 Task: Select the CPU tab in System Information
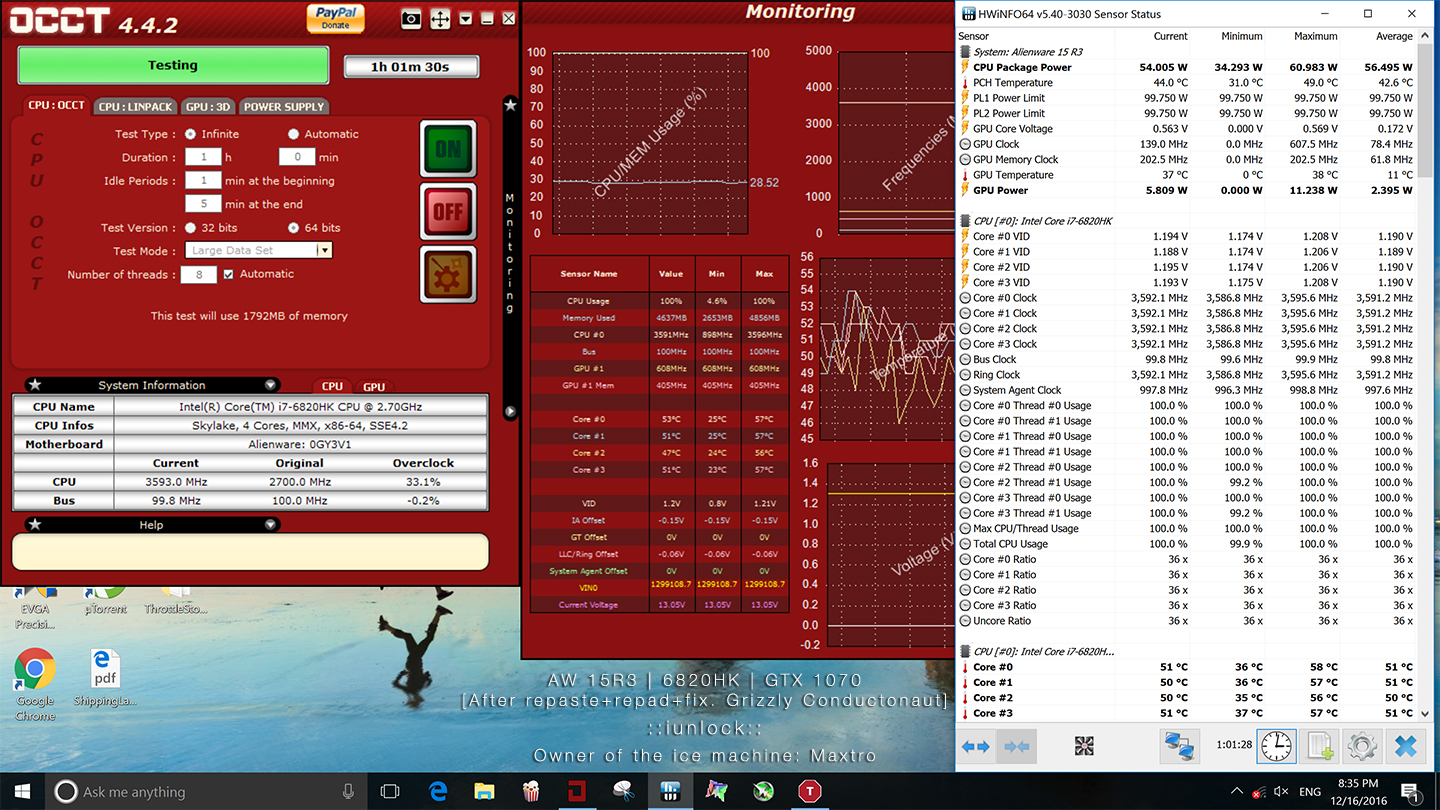(x=332, y=387)
